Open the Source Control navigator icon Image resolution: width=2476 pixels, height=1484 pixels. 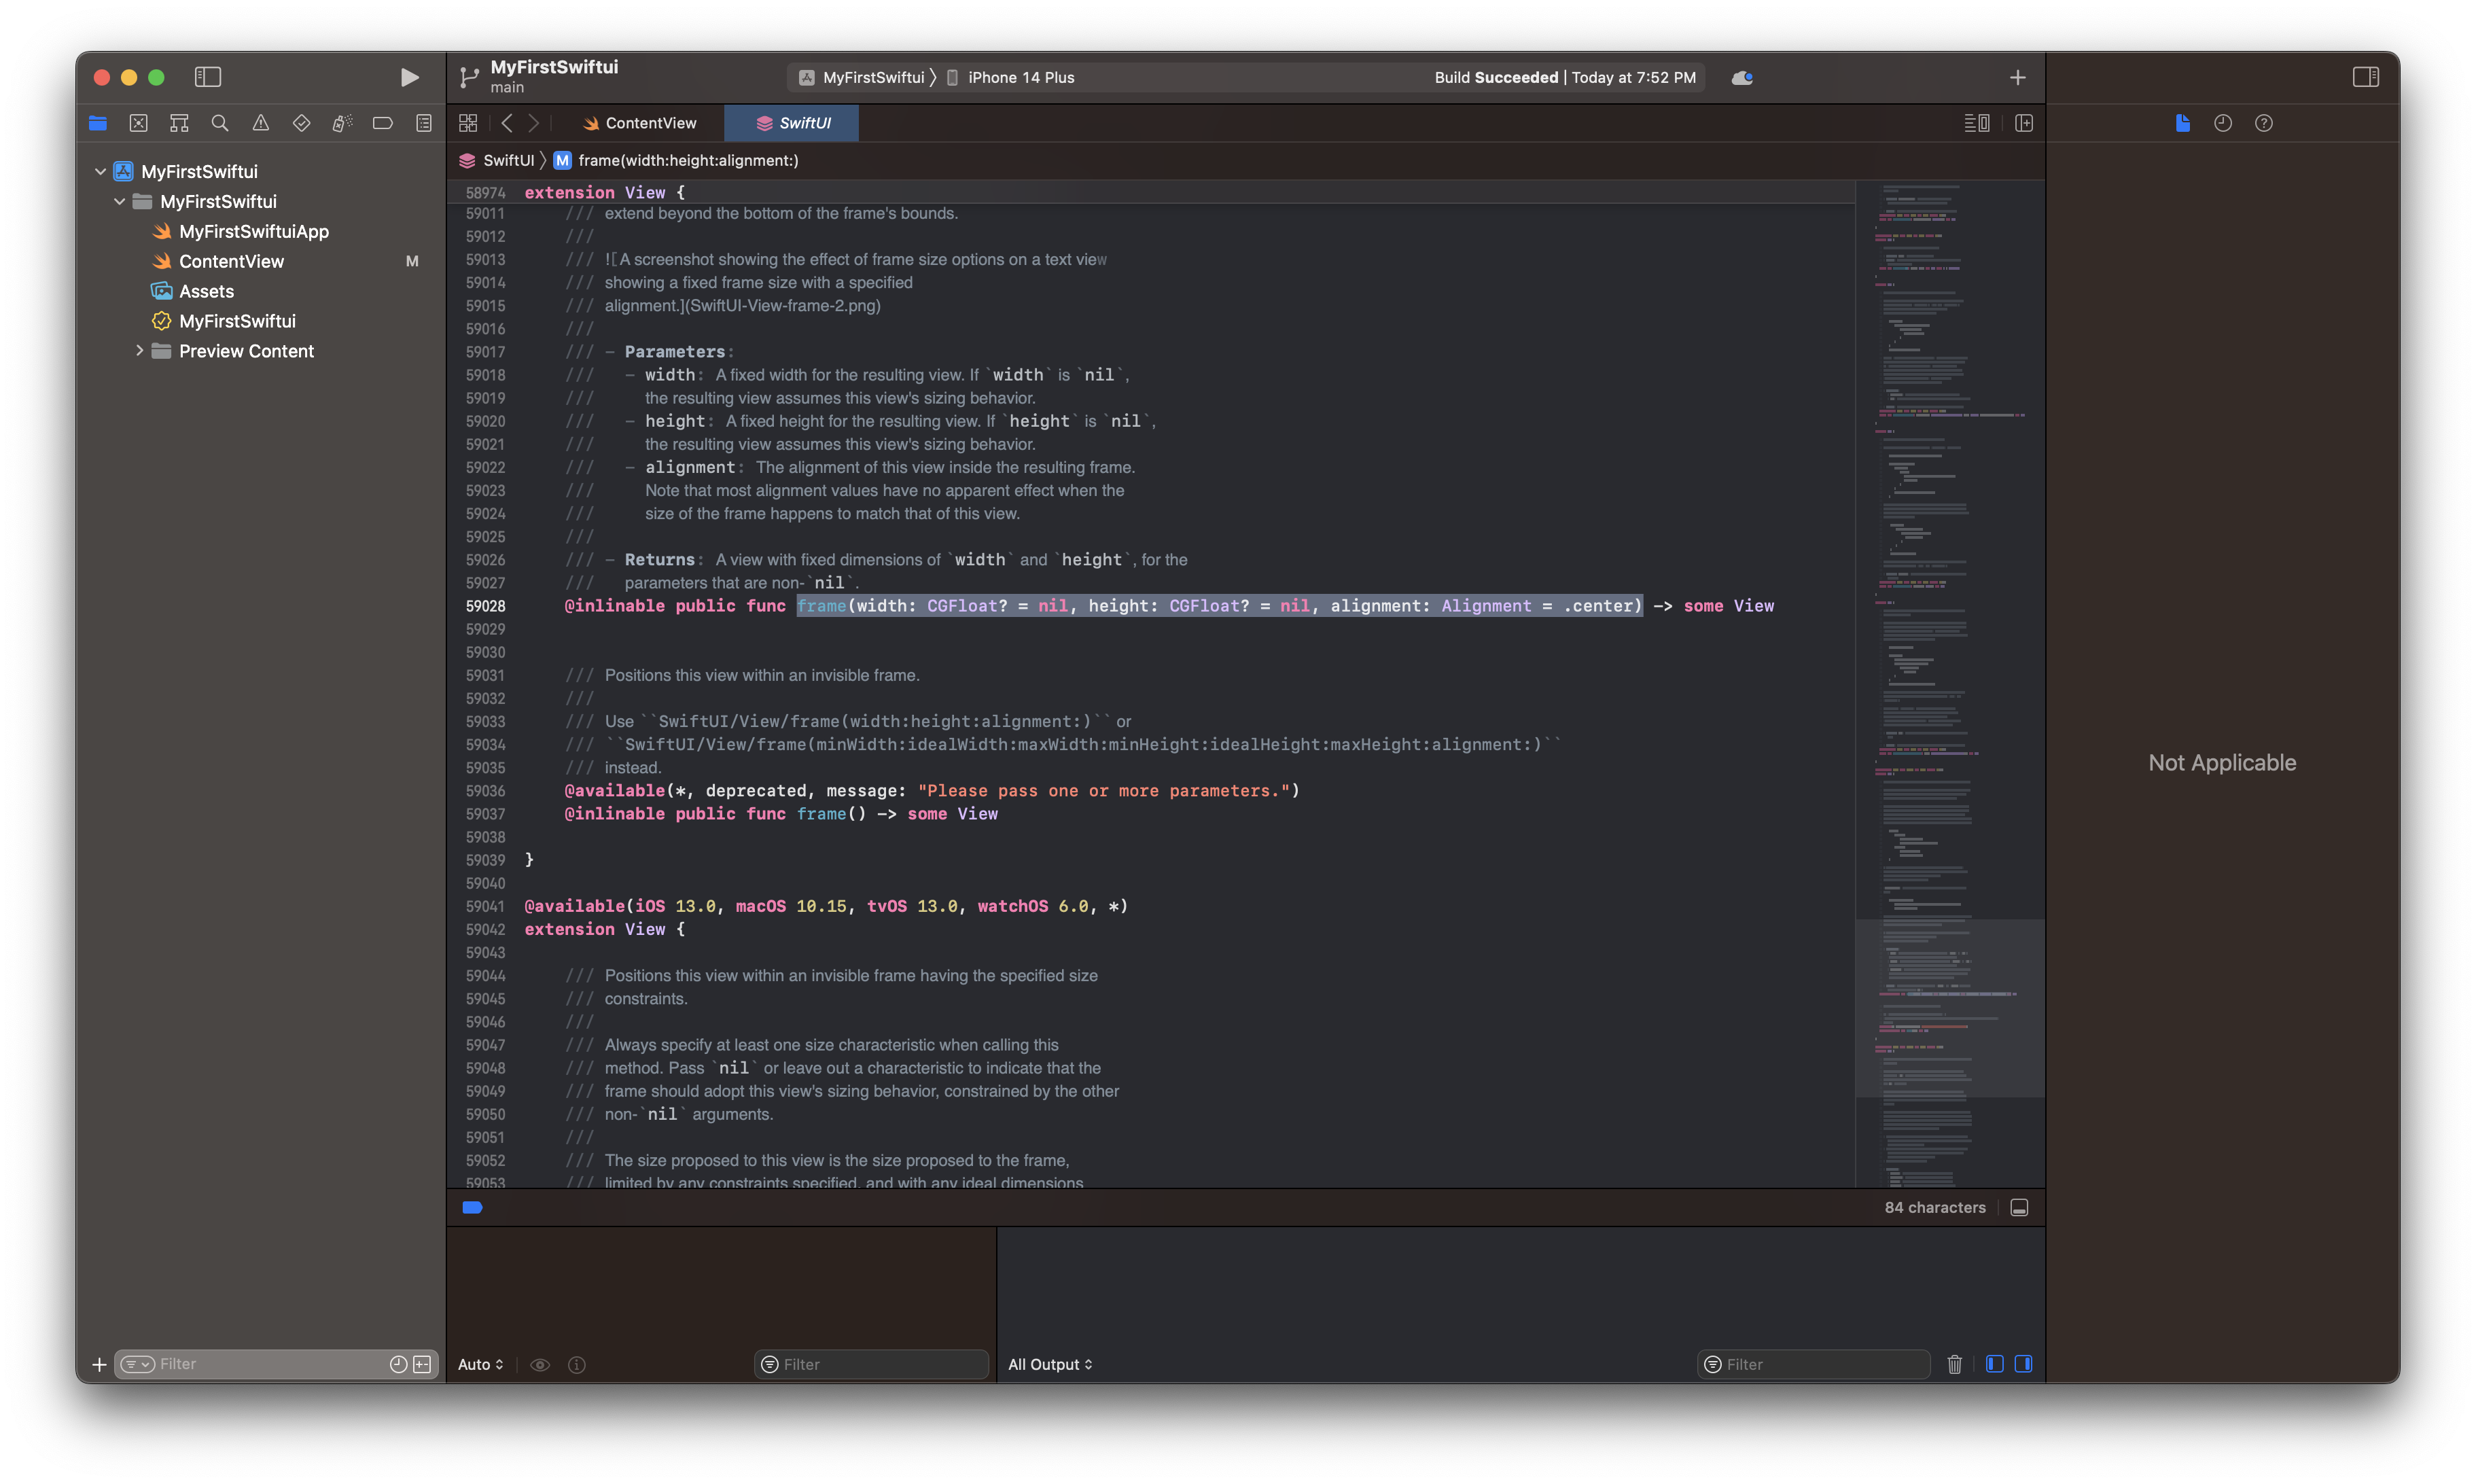pyautogui.click(x=138, y=123)
